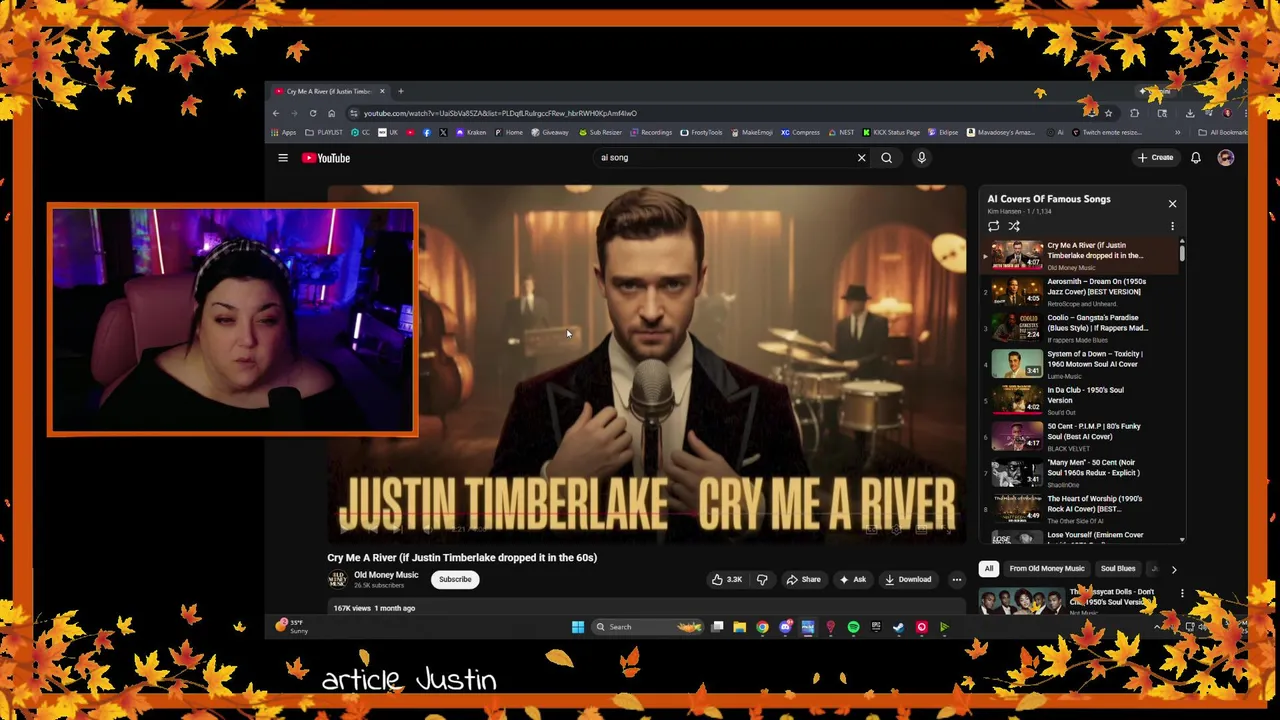
Task: Open Old Money Music channel name
Action: coord(386,575)
